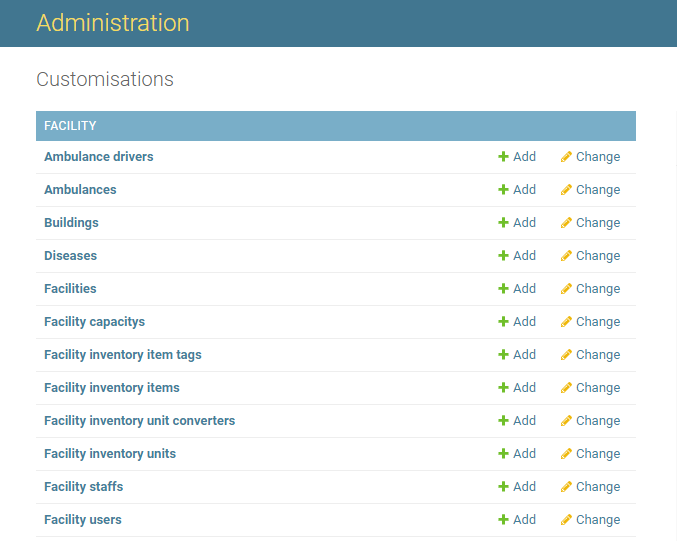Image resolution: width=677 pixels, height=541 pixels.
Task: Open Facility inventory items list
Action: [x=111, y=388]
